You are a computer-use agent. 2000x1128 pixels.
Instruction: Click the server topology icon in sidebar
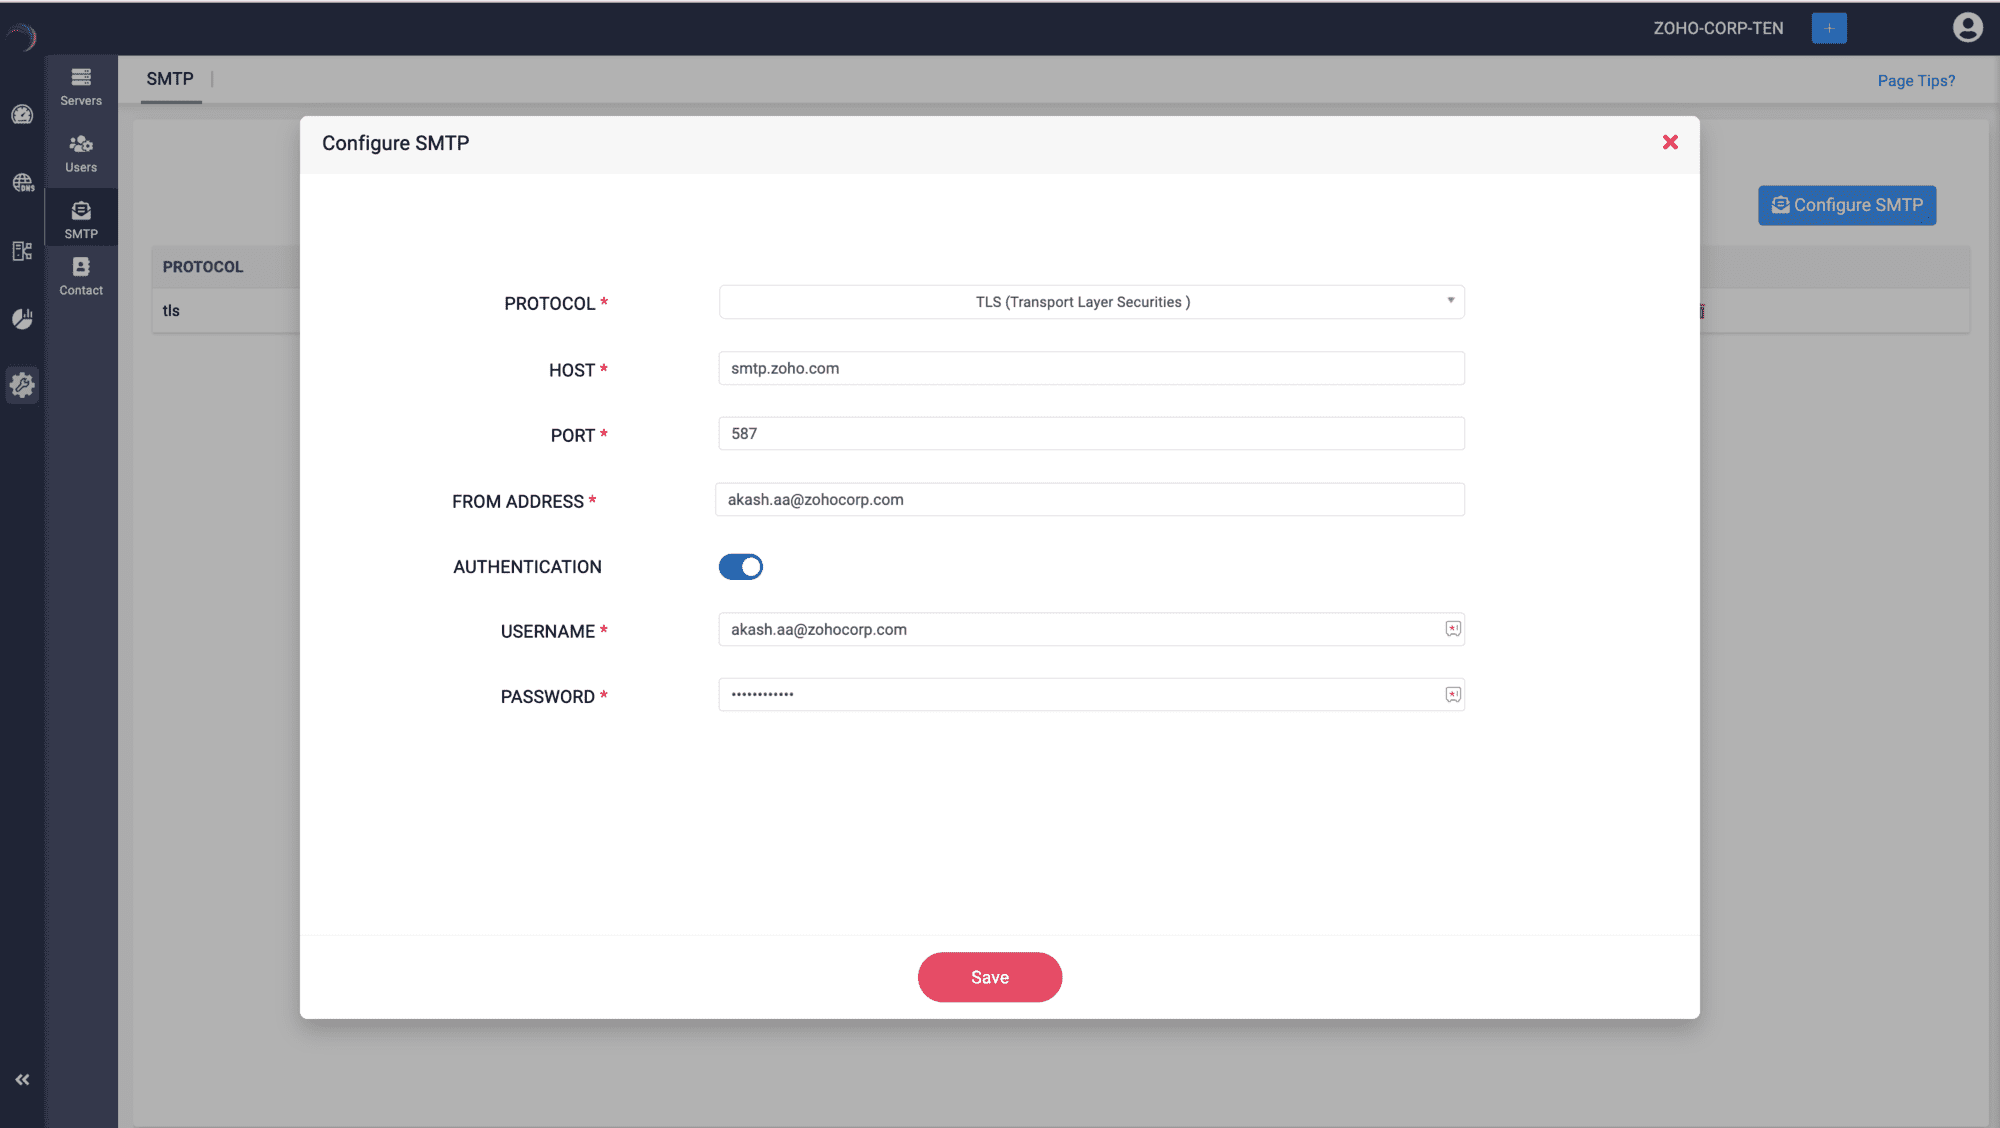22,251
